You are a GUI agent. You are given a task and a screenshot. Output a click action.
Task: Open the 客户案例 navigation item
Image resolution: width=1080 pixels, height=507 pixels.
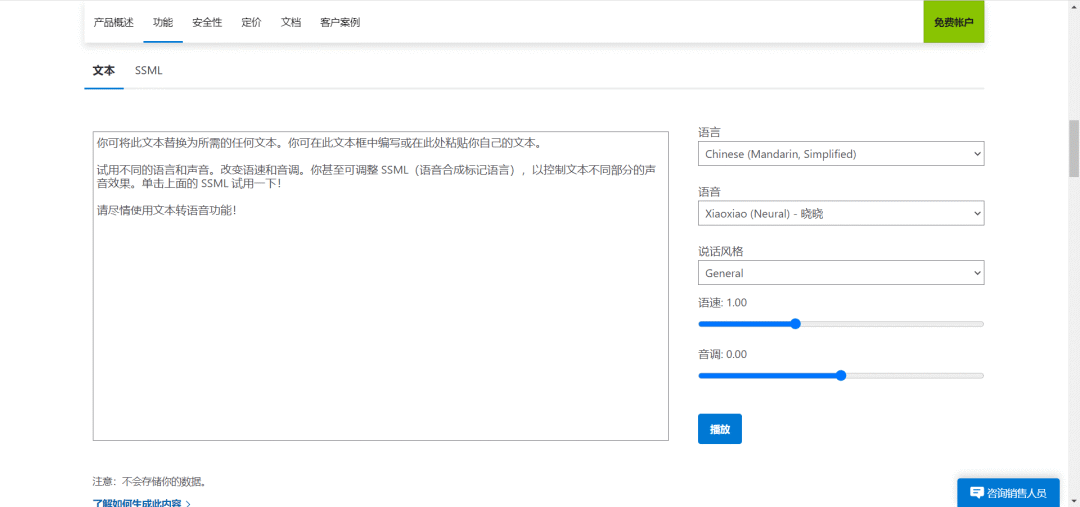click(340, 22)
